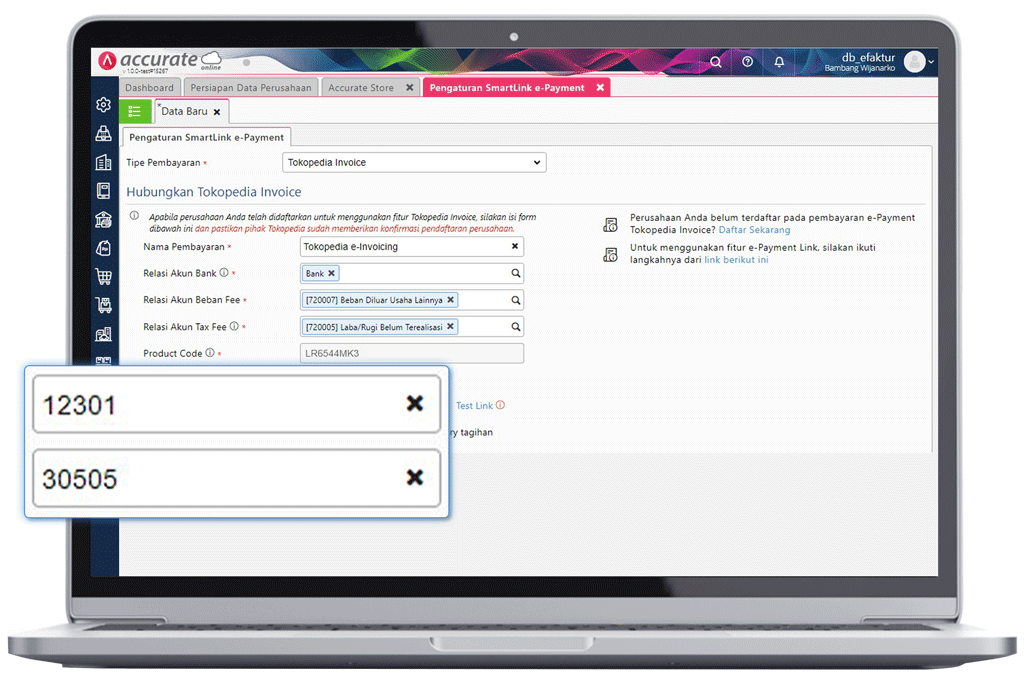Open the General Ledger book icon
This screenshot has height=683, width=1024.
(x=103, y=191)
